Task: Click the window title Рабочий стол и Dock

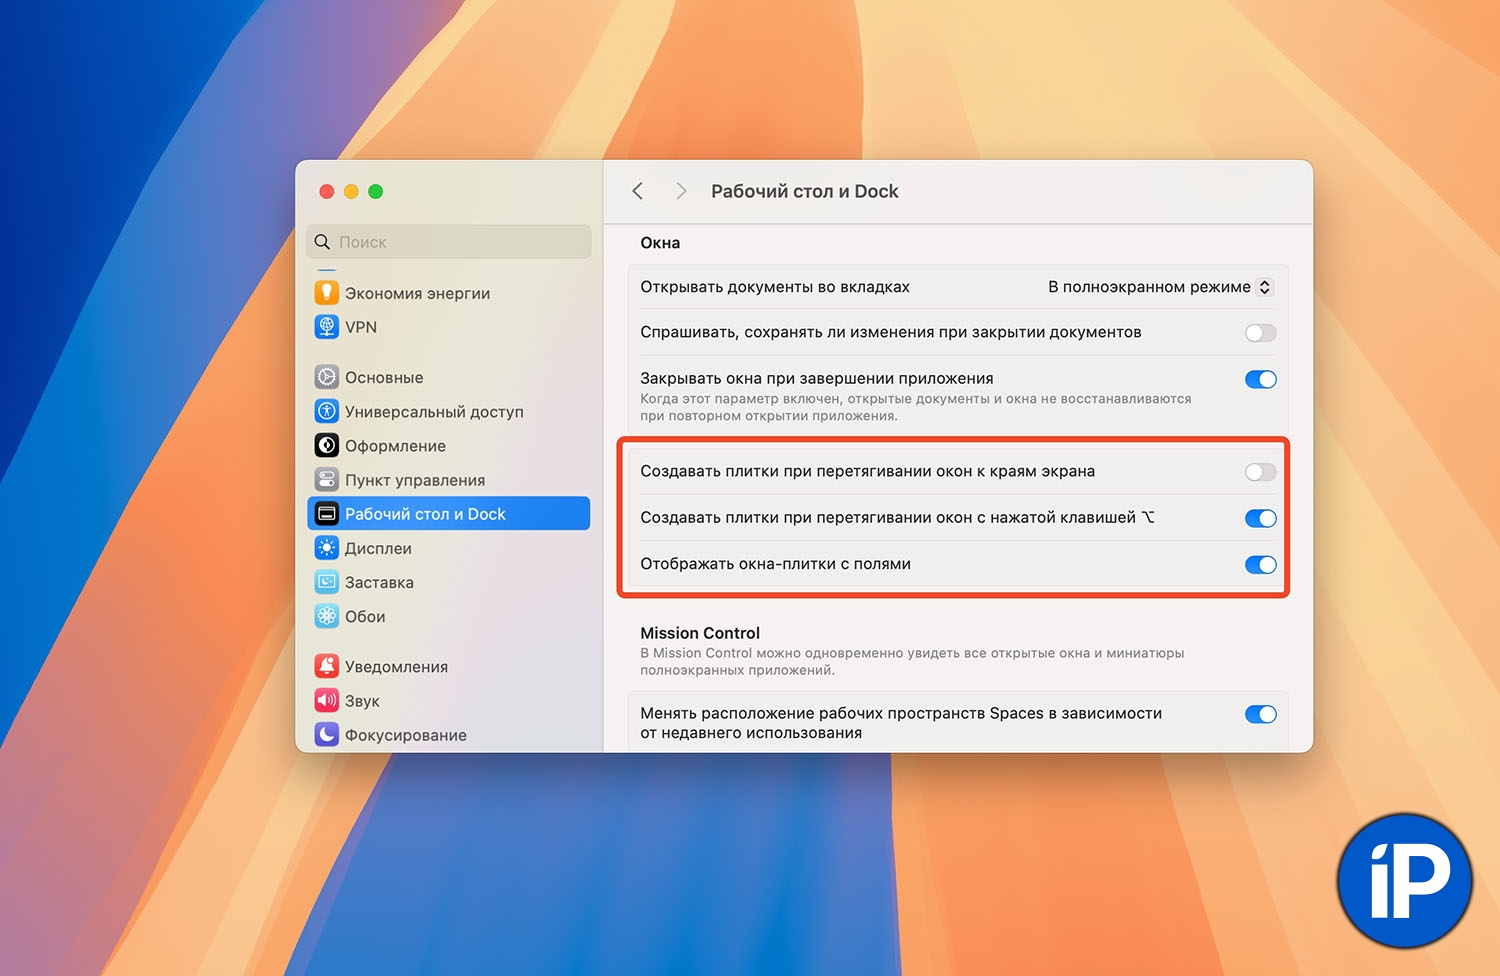Action: click(805, 191)
